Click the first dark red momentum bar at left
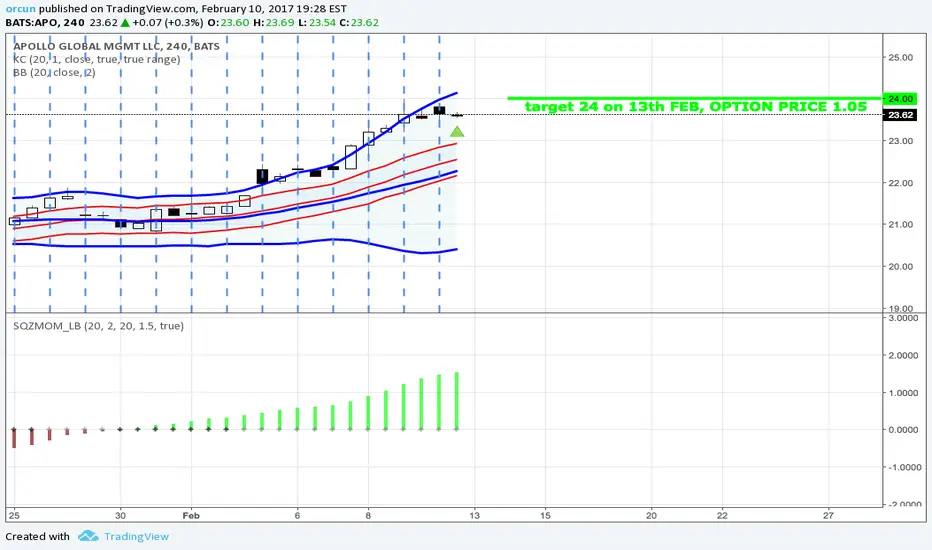 click(x=14, y=438)
